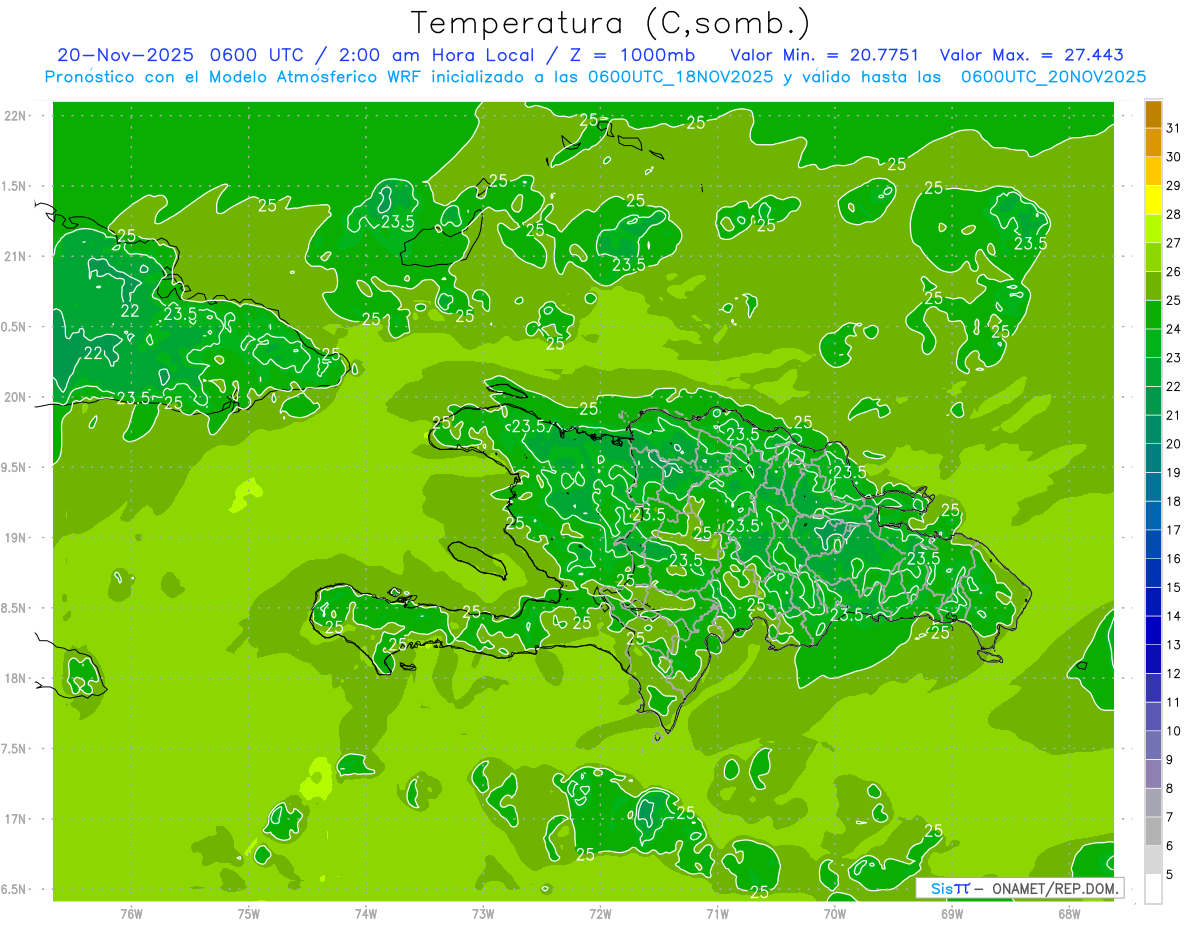Click the "9.5N" latitude axis label
The height and width of the screenshot is (927, 1200).
15,467
